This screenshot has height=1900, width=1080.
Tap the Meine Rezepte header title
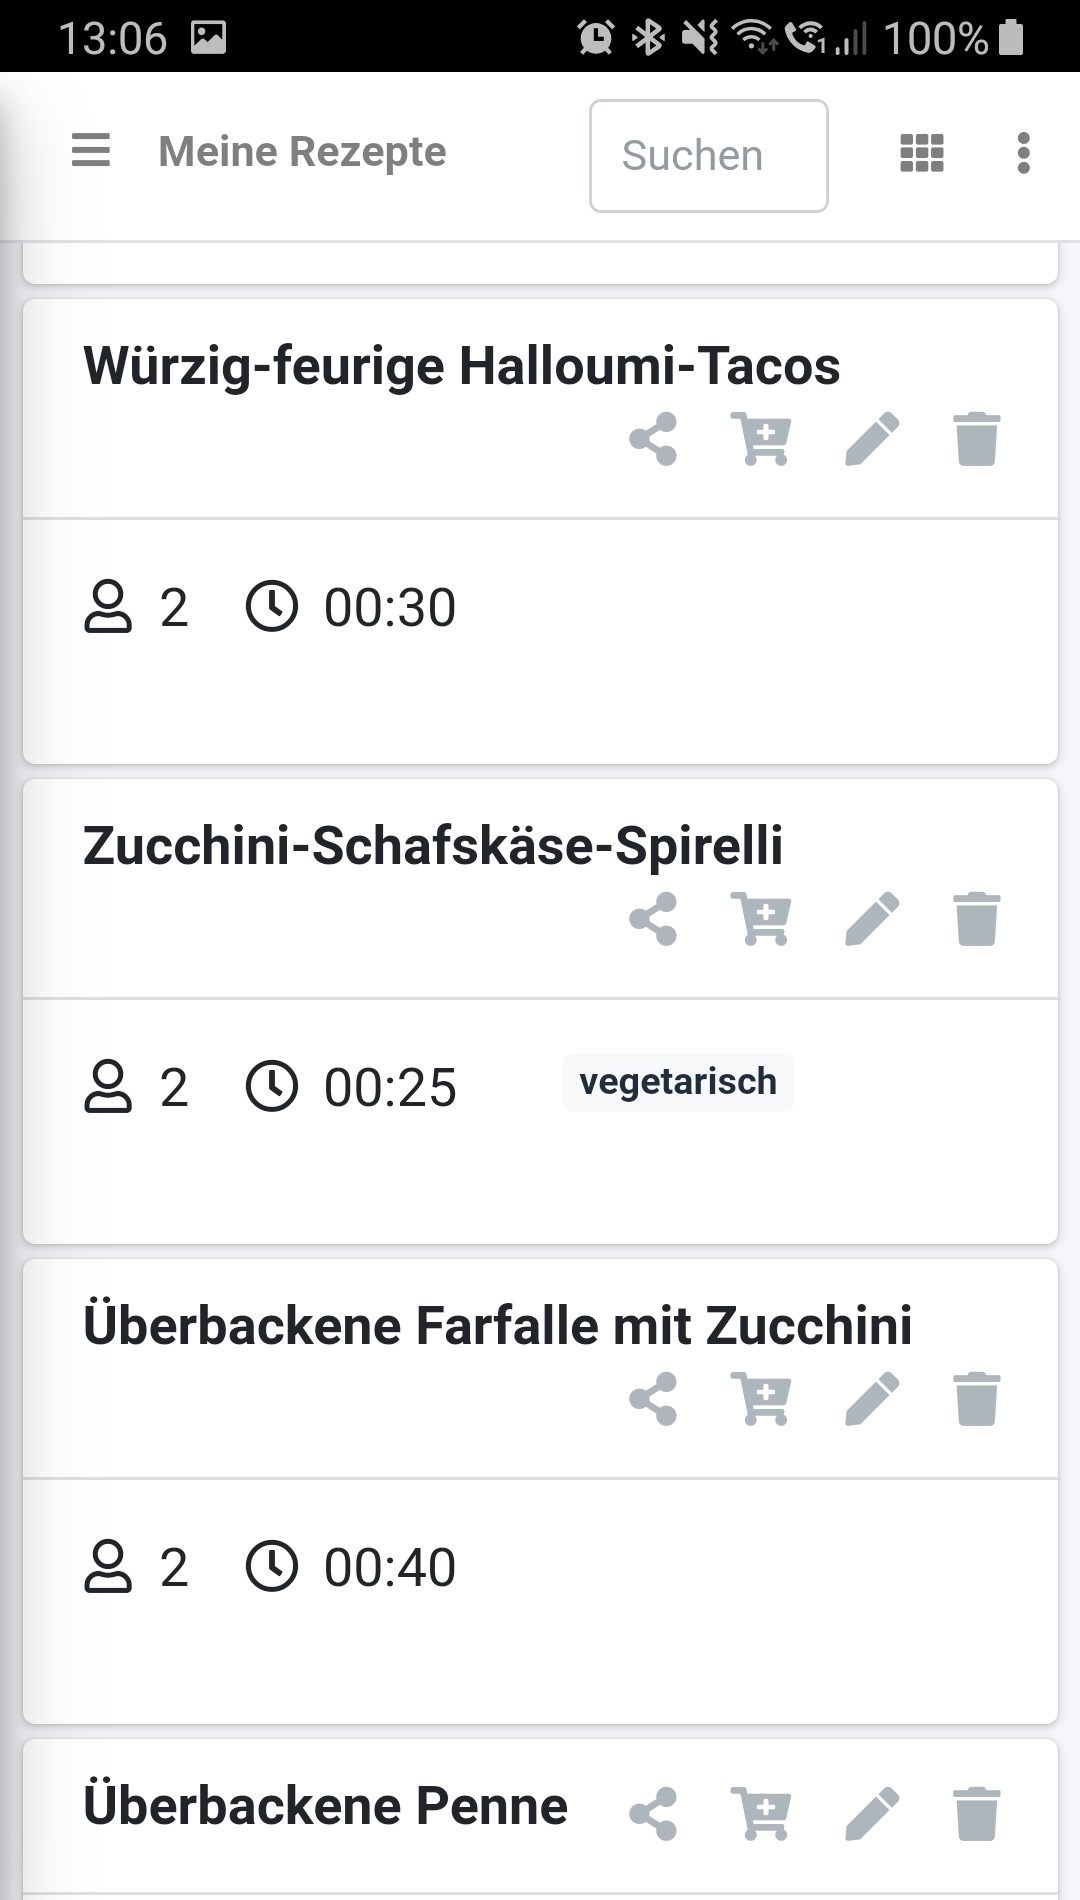coord(302,152)
